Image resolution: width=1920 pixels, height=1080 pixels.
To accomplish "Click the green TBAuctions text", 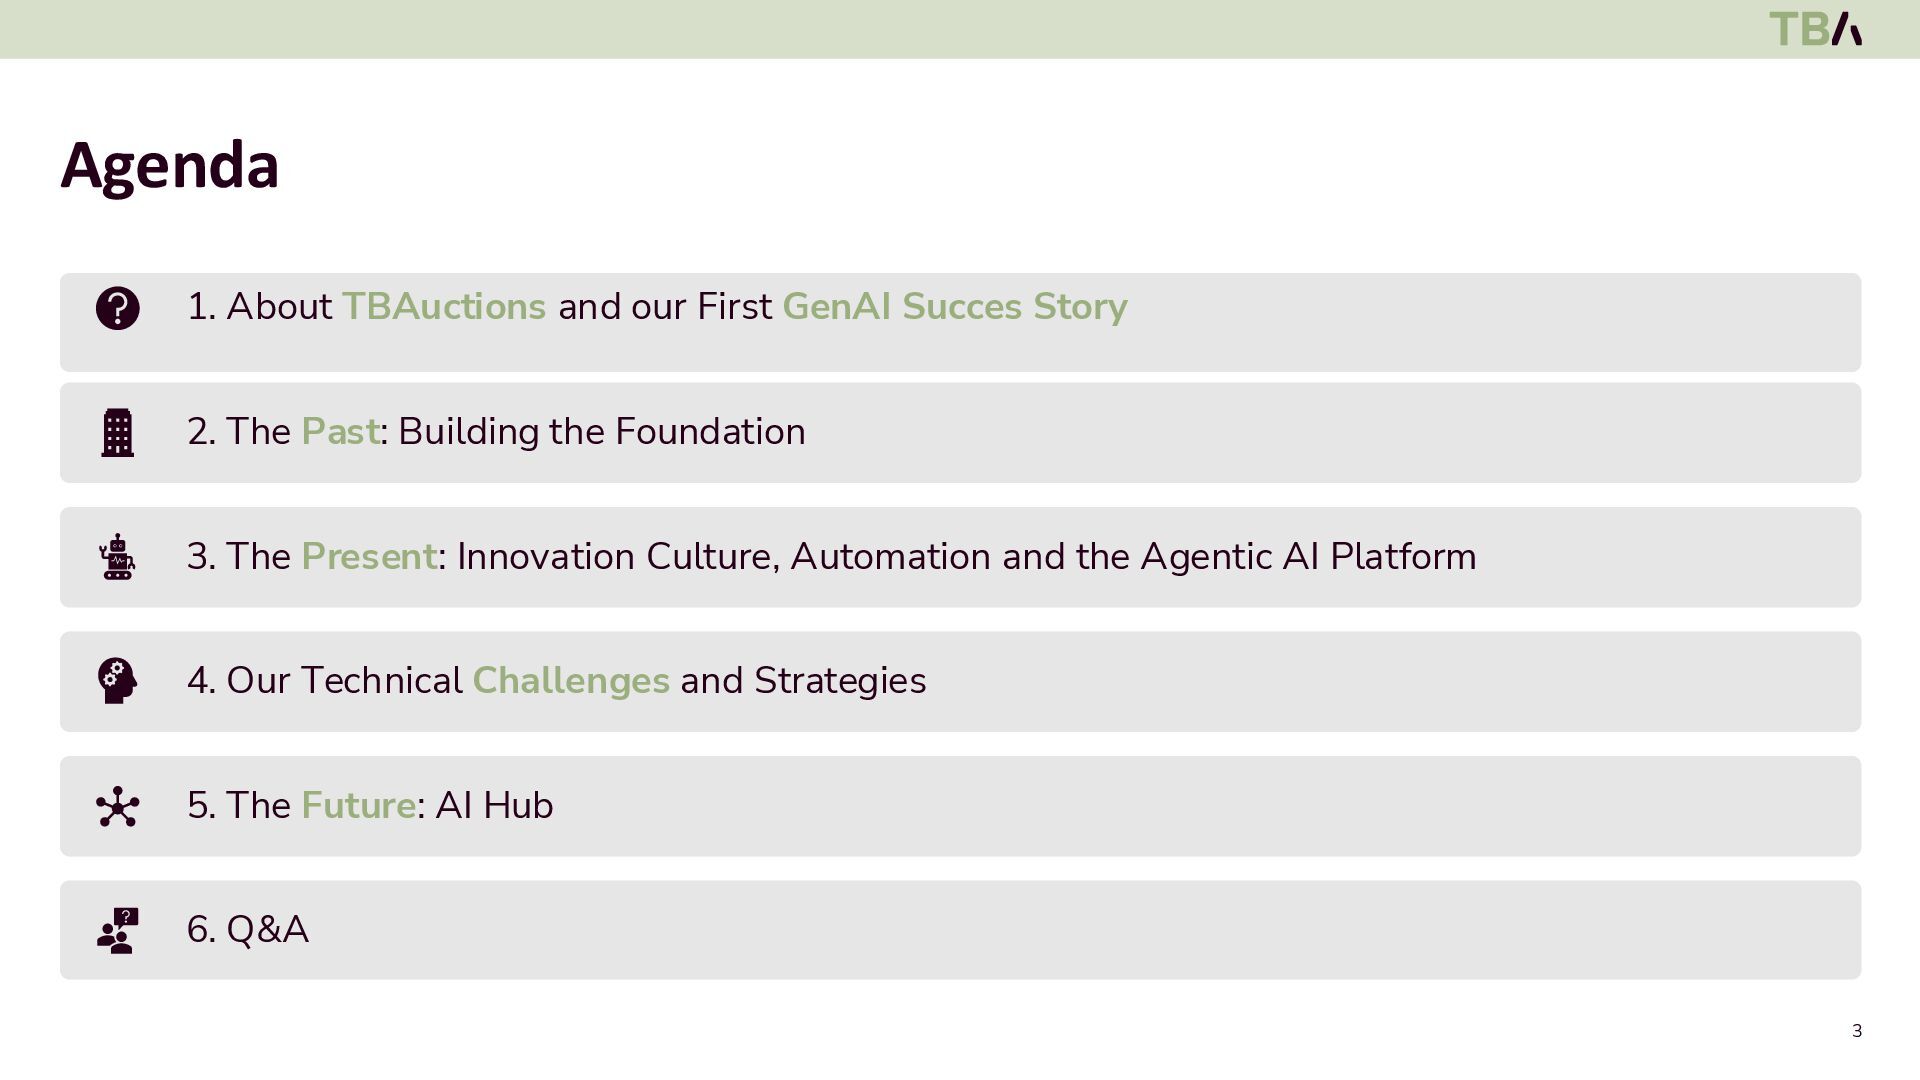I will tap(444, 306).
